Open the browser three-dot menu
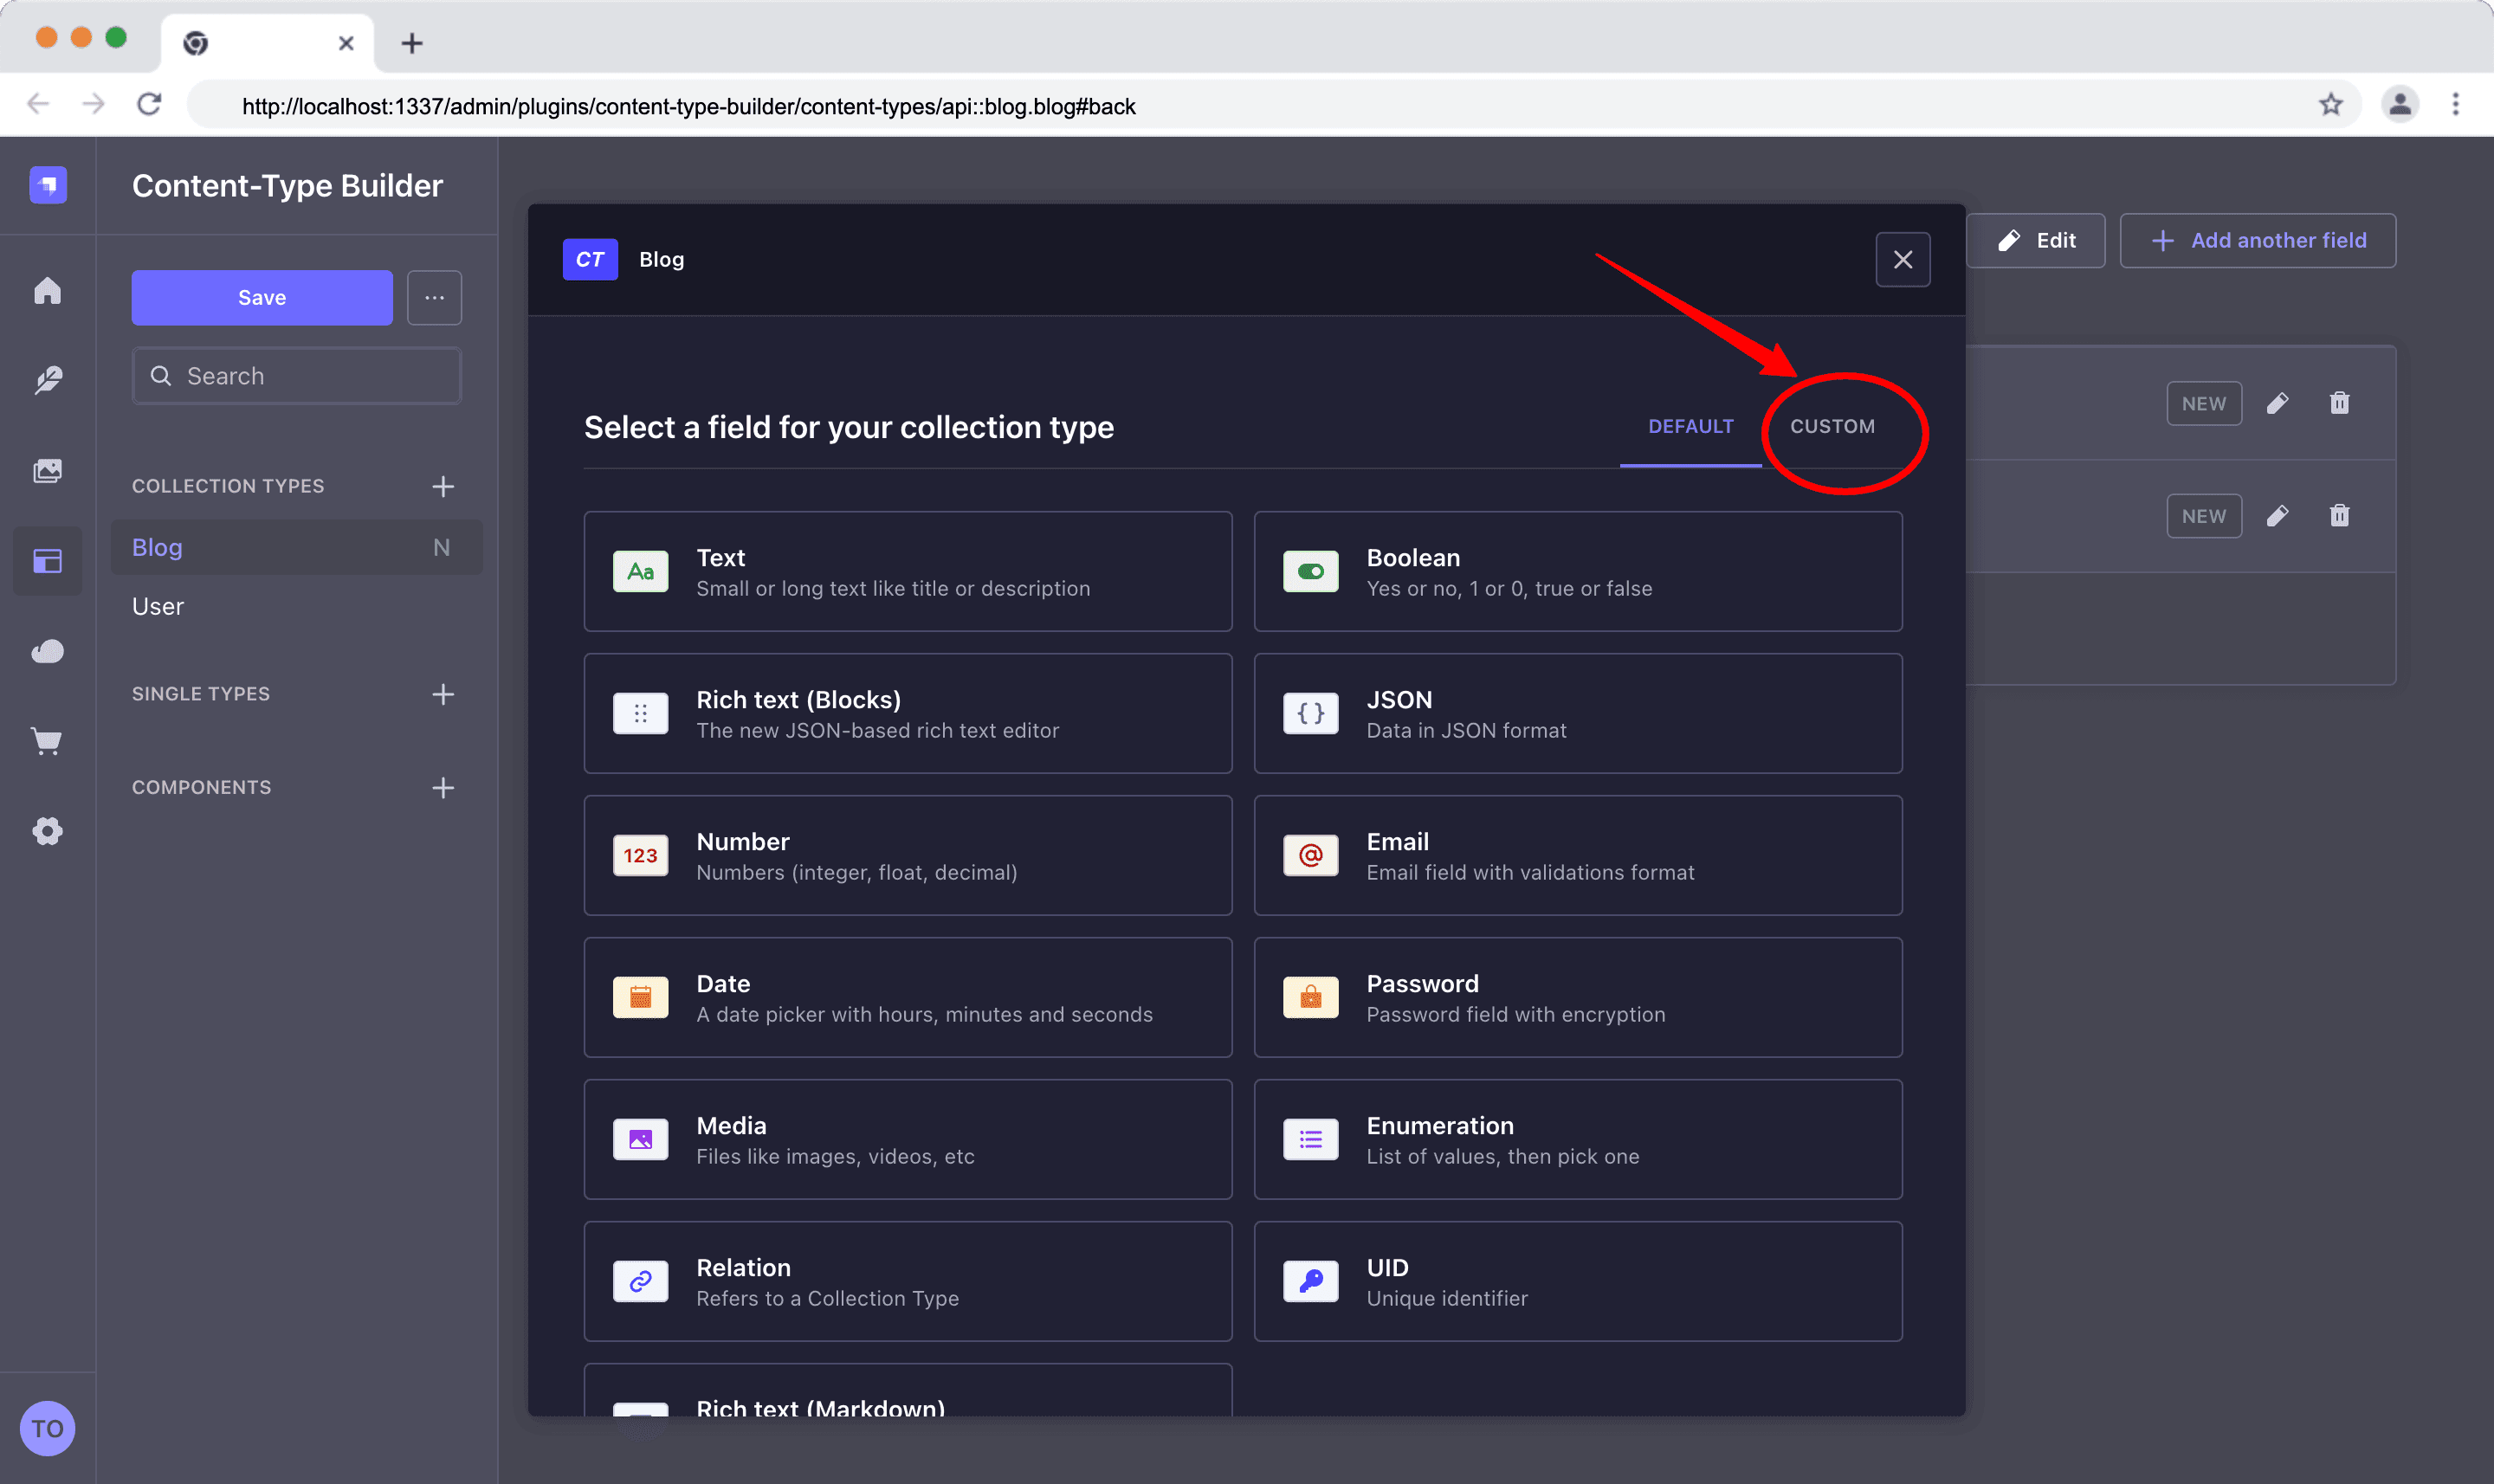2494x1484 pixels. tap(2456, 105)
